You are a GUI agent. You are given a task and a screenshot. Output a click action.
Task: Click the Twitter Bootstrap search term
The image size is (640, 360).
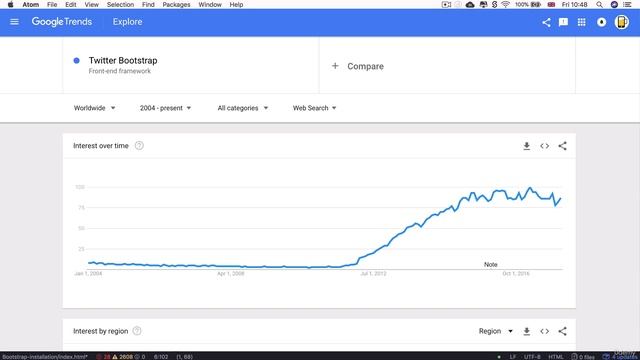tap(123, 60)
